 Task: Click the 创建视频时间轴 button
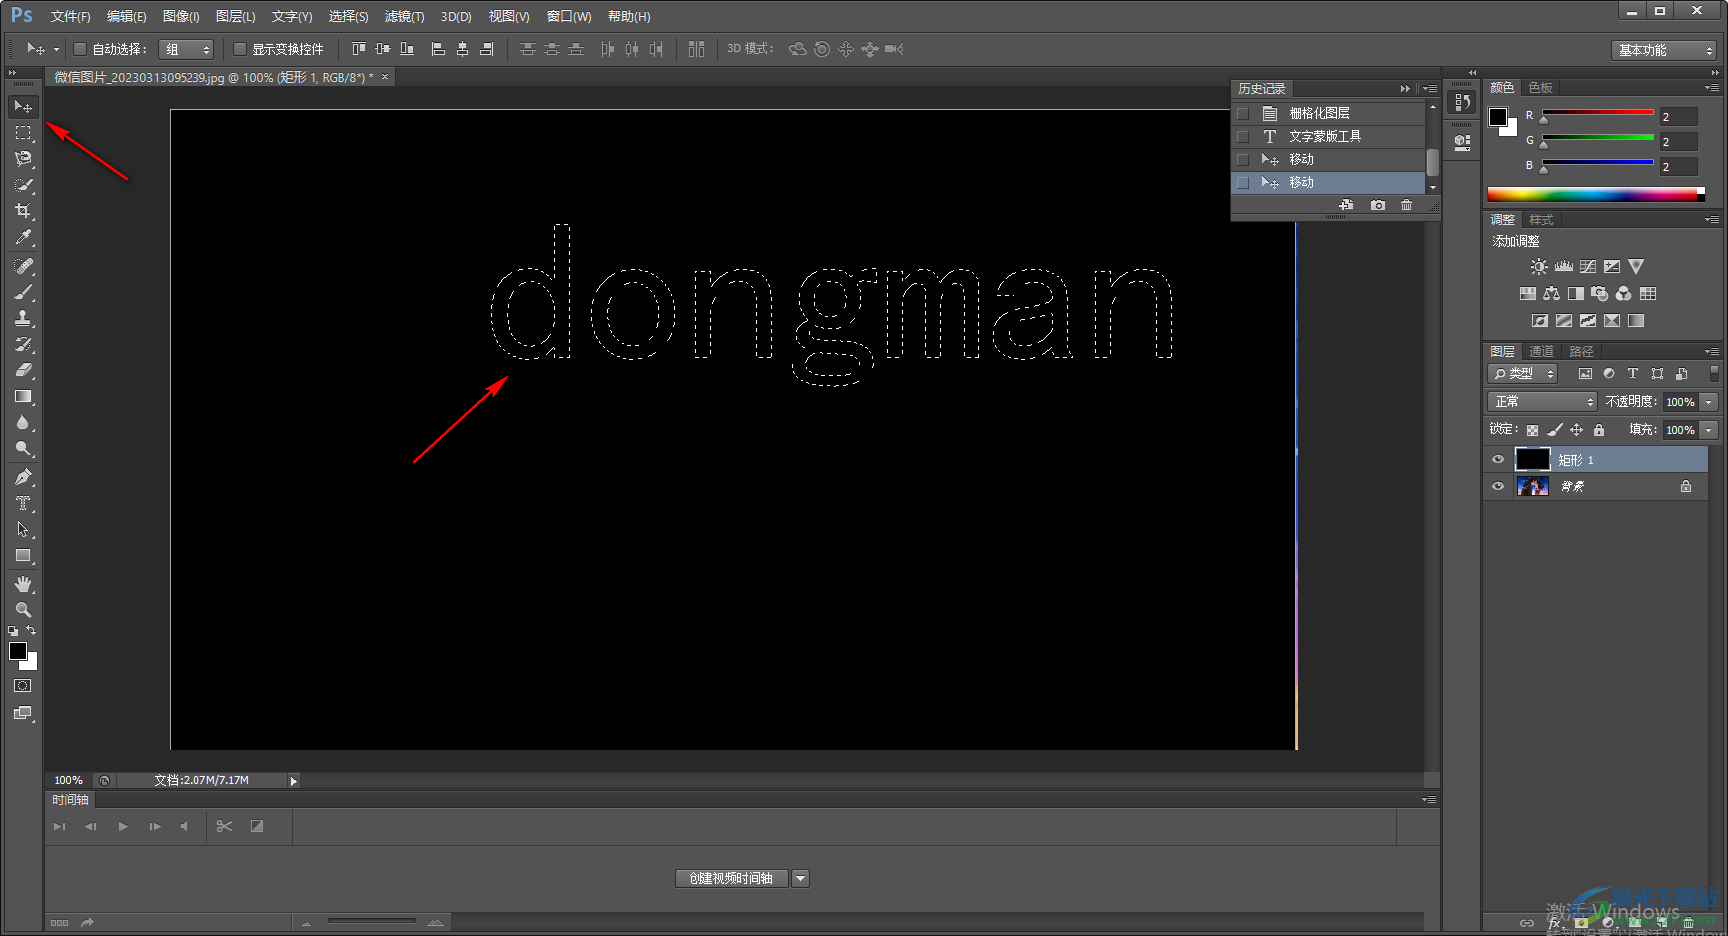(x=732, y=878)
